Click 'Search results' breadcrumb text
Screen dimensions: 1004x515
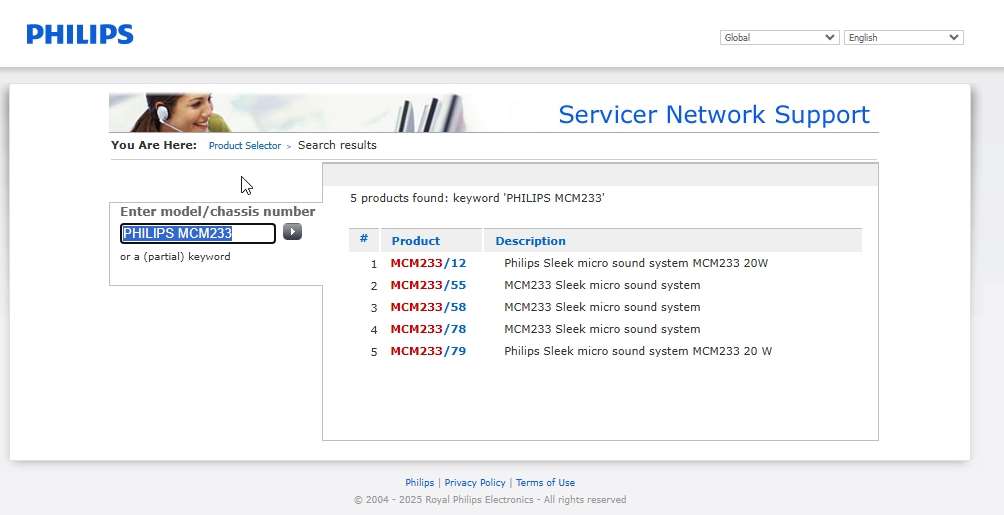tap(337, 145)
